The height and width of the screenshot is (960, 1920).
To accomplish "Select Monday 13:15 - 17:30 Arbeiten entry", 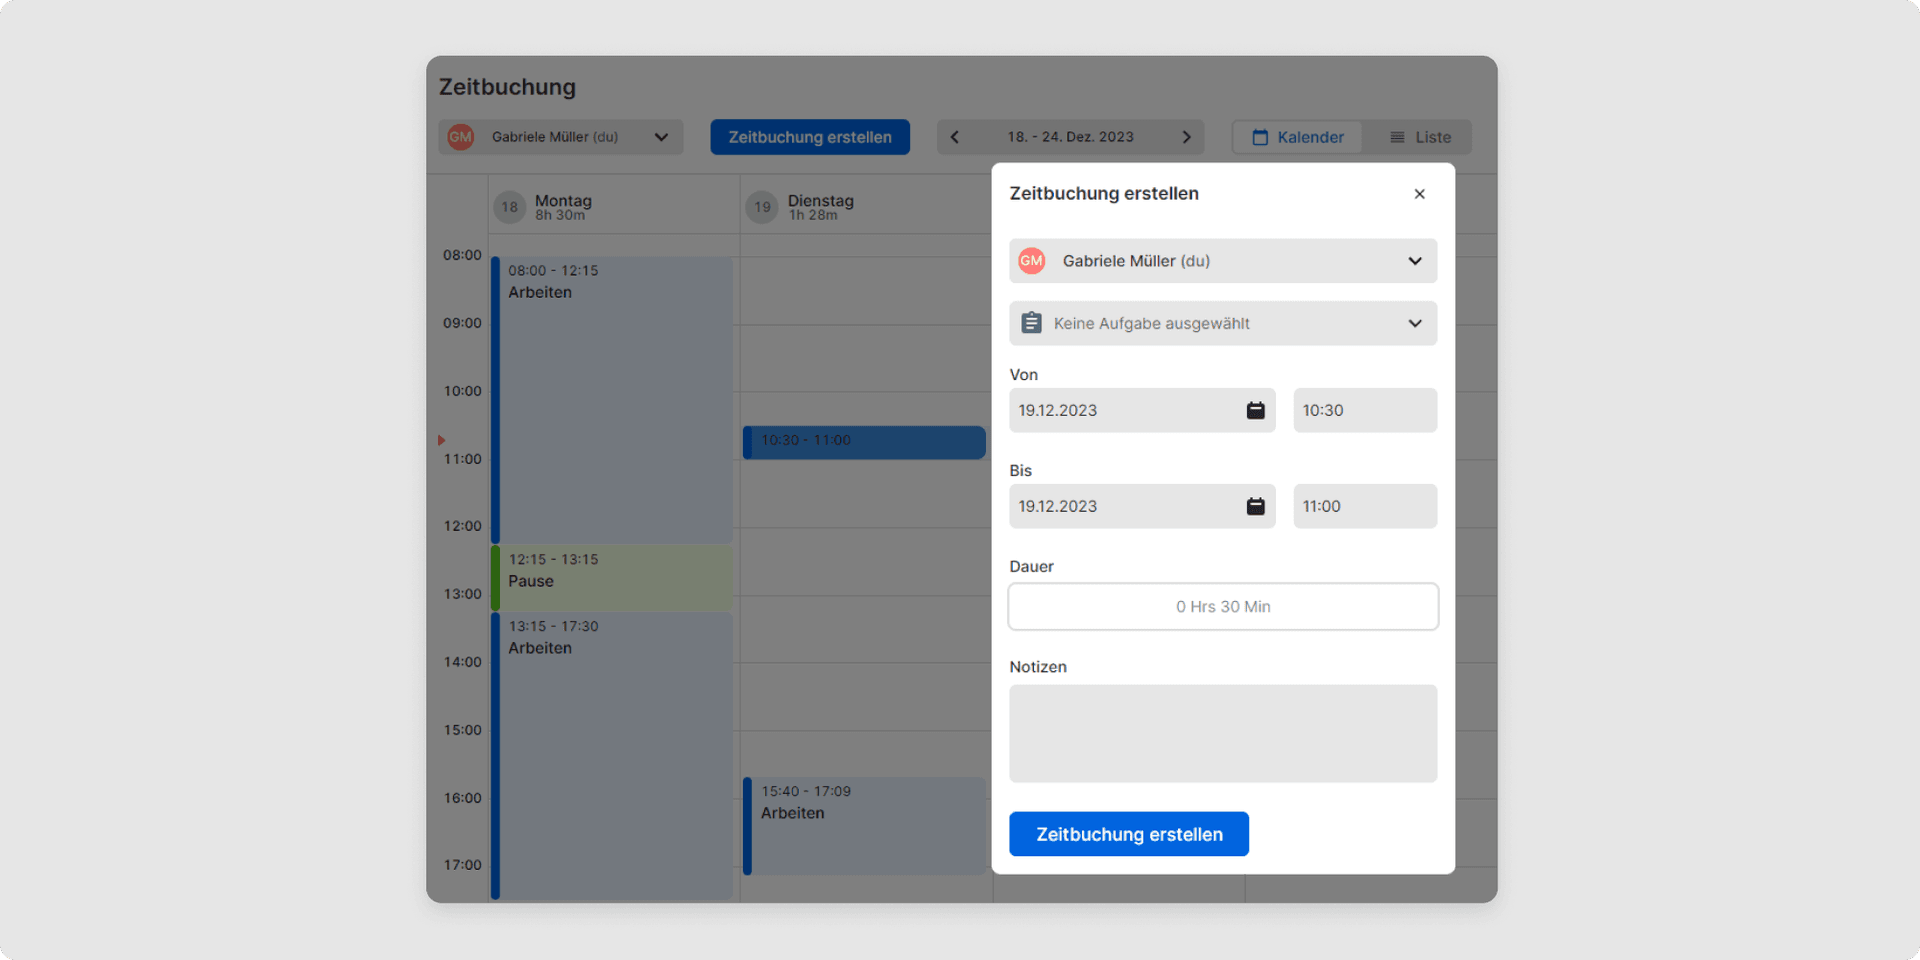I will coord(612,756).
